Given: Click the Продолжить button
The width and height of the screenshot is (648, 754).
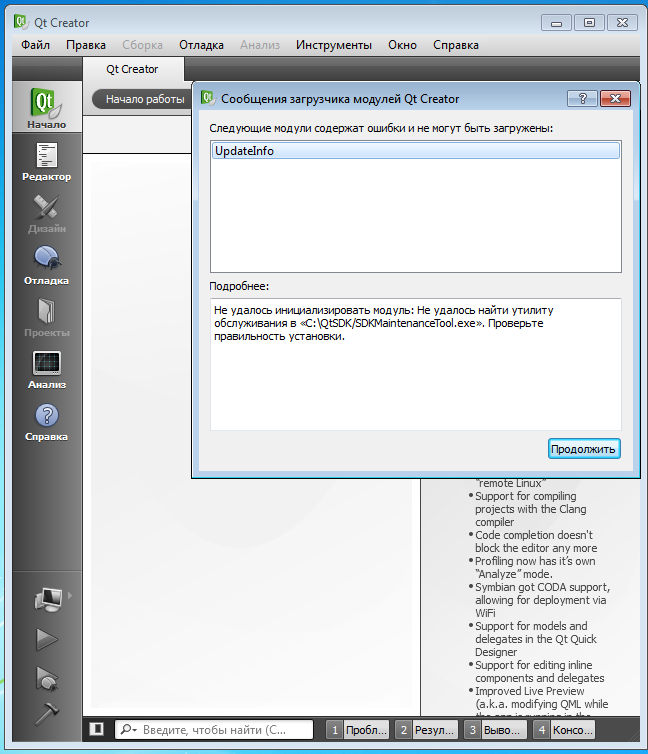Looking at the screenshot, I should pyautogui.click(x=584, y=449).
